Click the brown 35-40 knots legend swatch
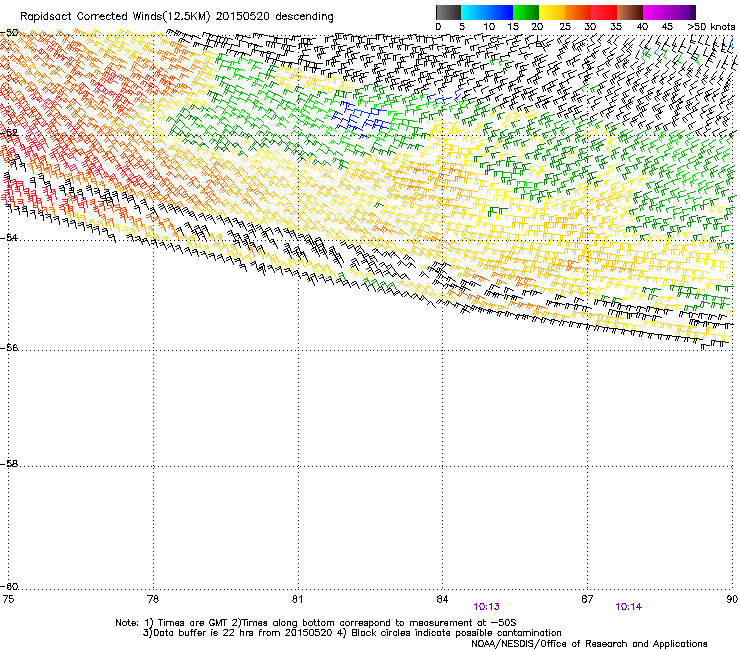 click(x=630, y=12)
